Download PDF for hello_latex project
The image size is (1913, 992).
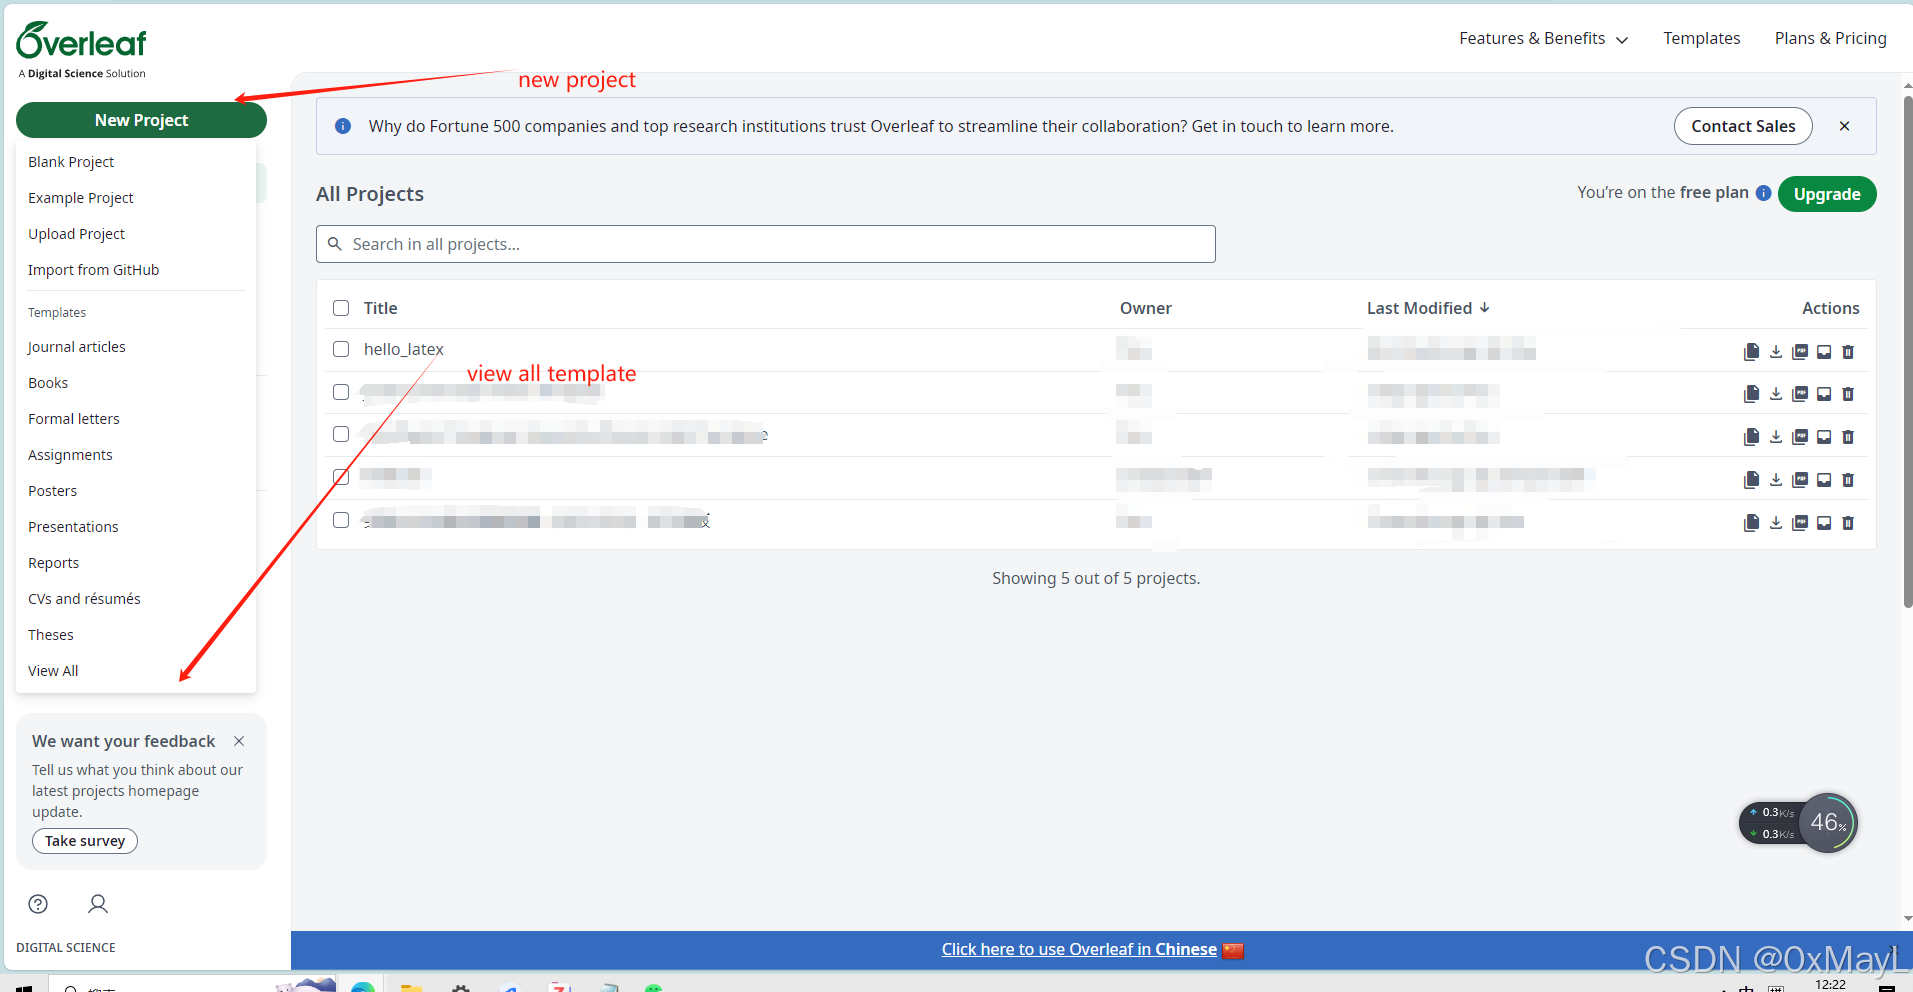1800,352
